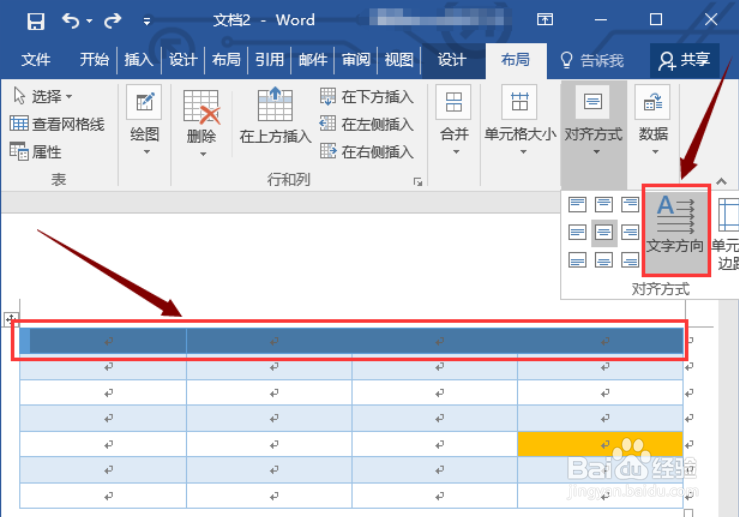The height and width of the screenshot is (517, 739).
Task: Open the 选择 dropdown
Action: 42,96
